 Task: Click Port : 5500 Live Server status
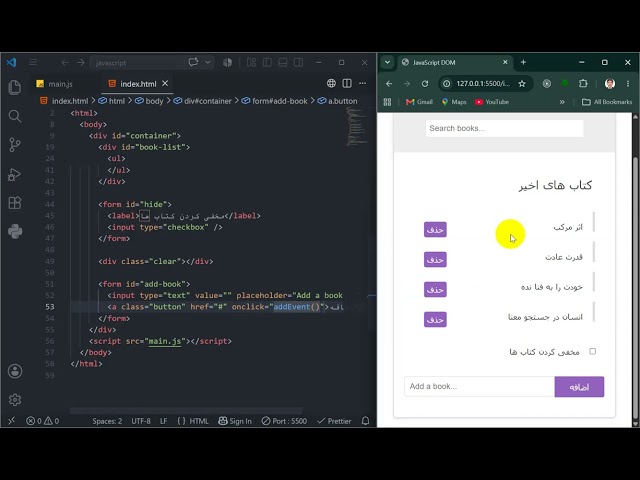coord(284,421)
